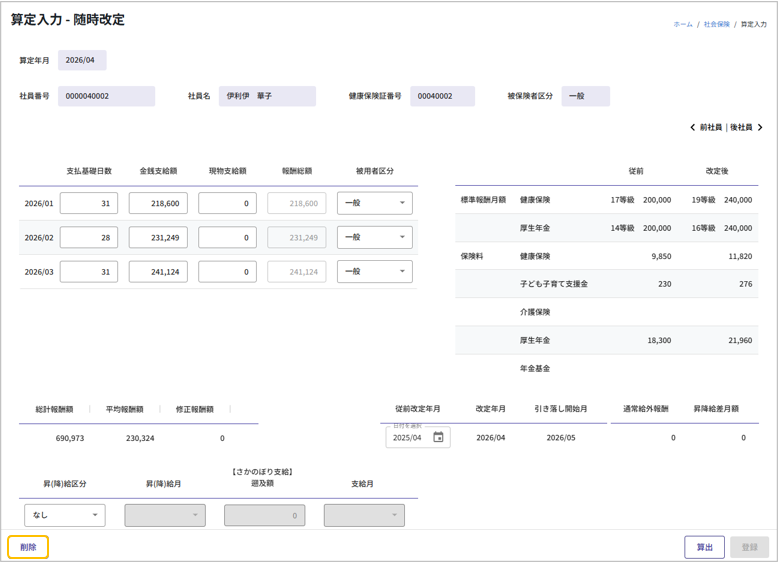The height and width of the screenshot is (564, 780).
Task: Click the 削除 button
Action: pos(28,547)
